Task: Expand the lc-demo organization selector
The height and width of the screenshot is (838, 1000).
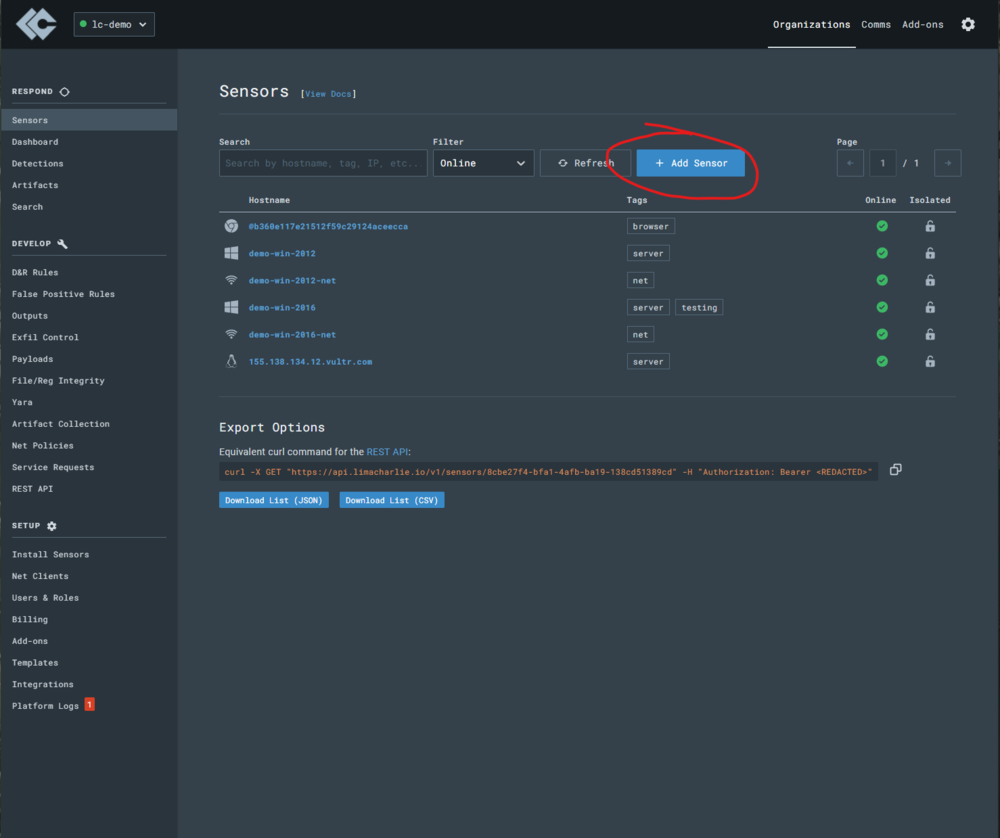Action: tap(114, 24)
